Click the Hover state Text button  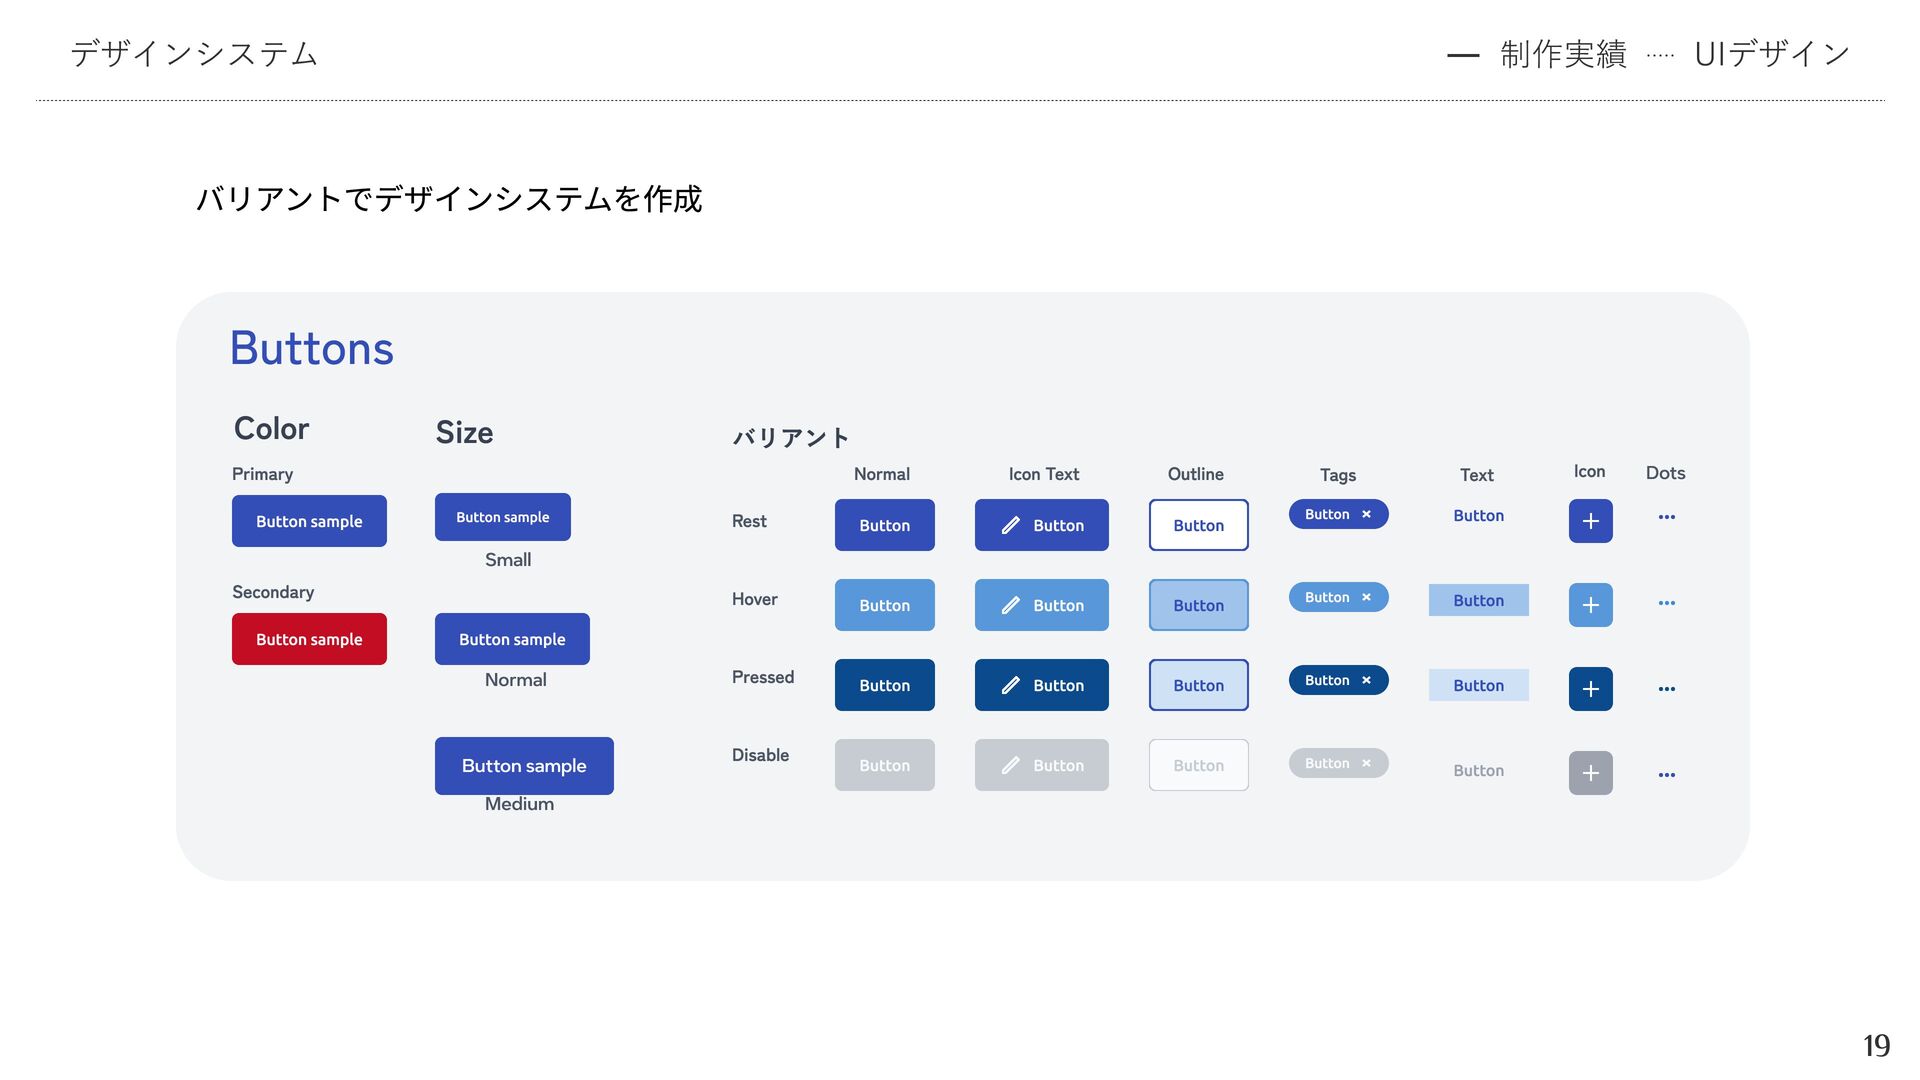(1478, 600)
